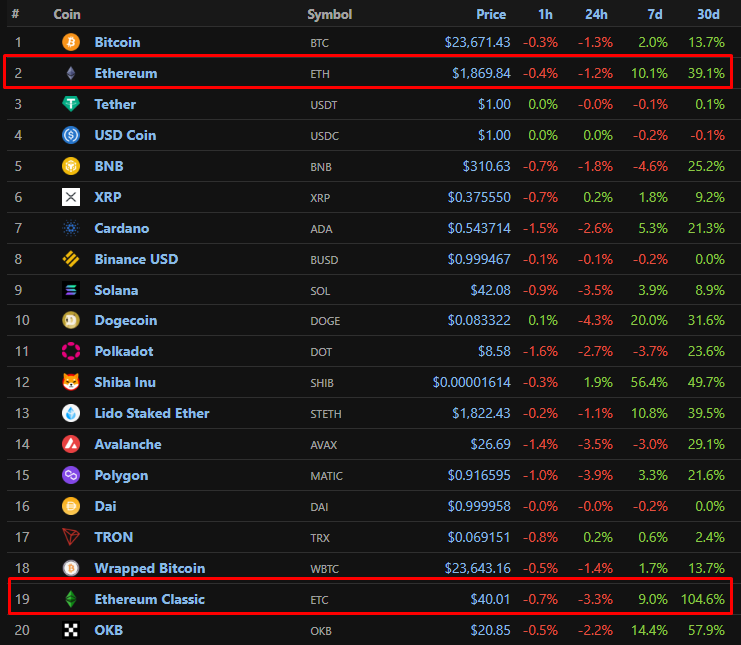Open the Polkadot coin name link
Viewport: 741px width, 645px height.
point(122,351)
